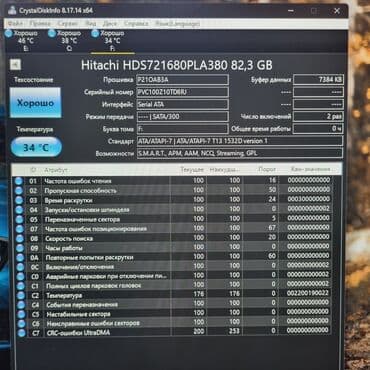Click the Хорошо health status button
Viewport: 370px width, 370px height.
(x=35, y=103)
